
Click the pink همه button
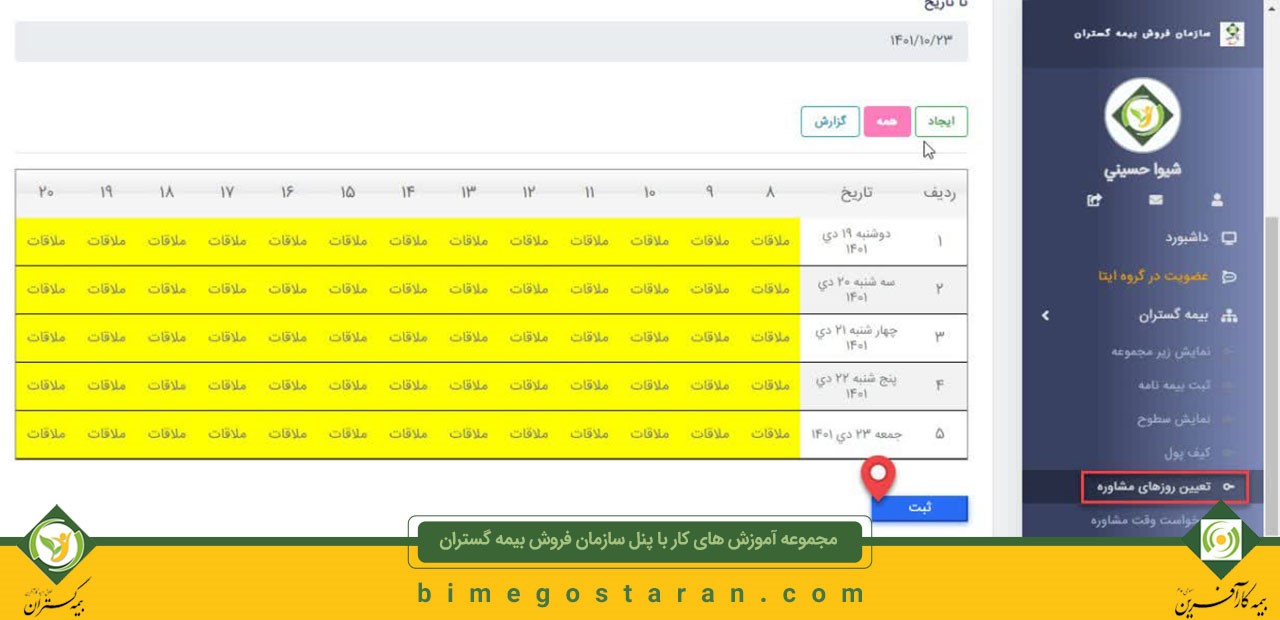(886, 121)
